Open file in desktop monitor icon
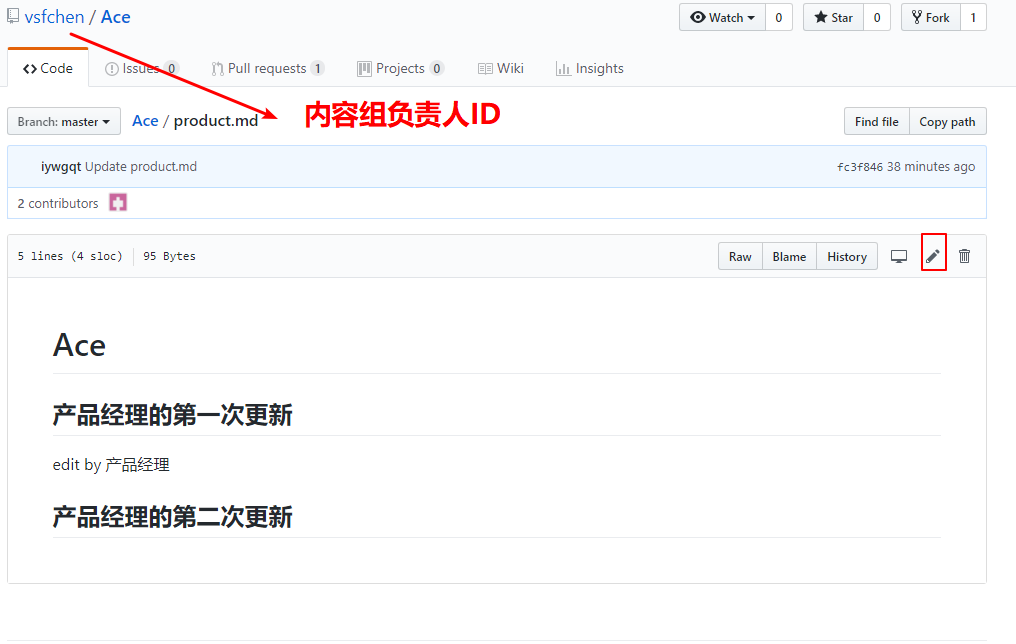1016x644 pixels. pos(899,257)
